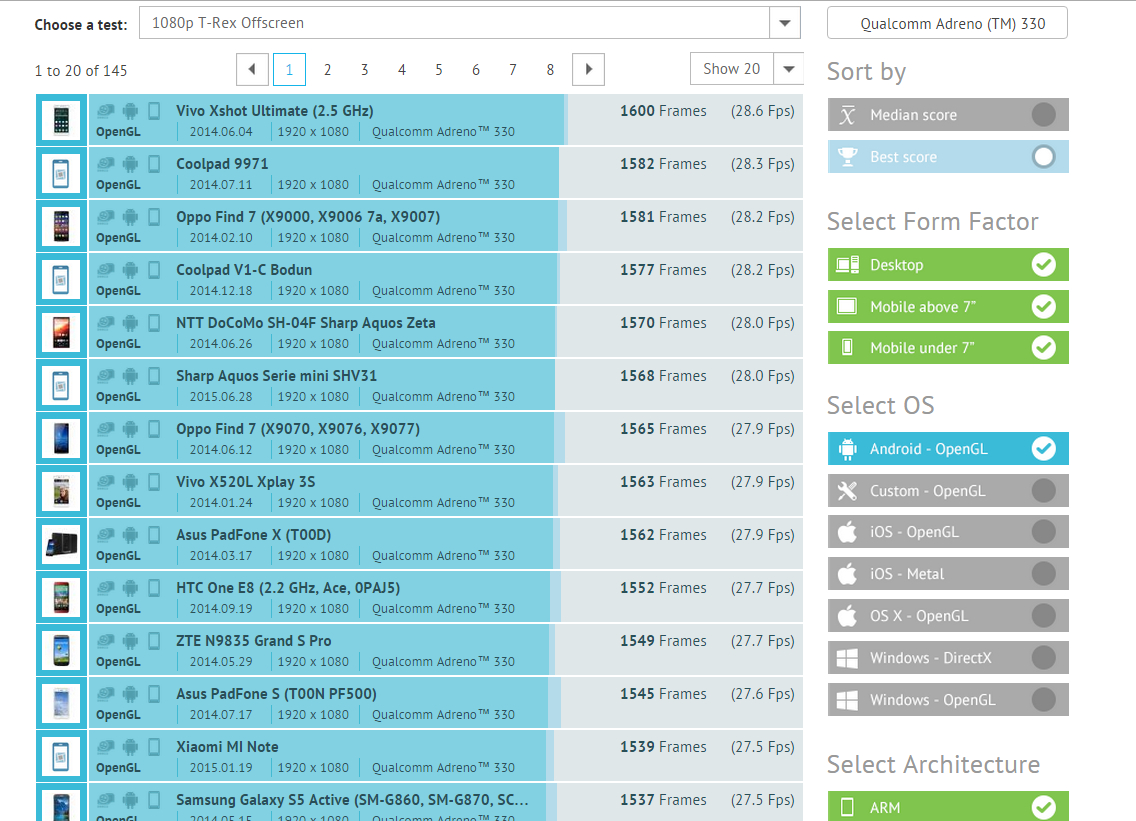Sort results by Best score
Viewport: 1136px width, 821px height.
tap(948, 157)
